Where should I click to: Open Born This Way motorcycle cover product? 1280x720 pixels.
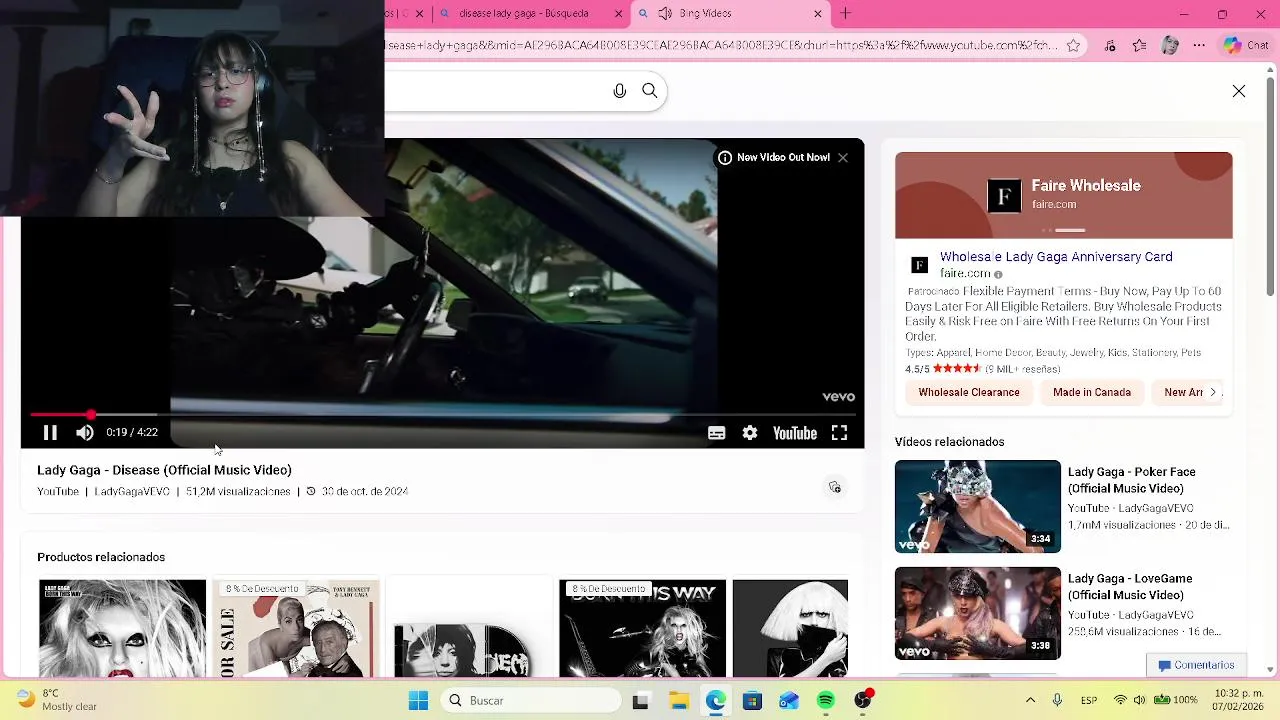(642, 628)
